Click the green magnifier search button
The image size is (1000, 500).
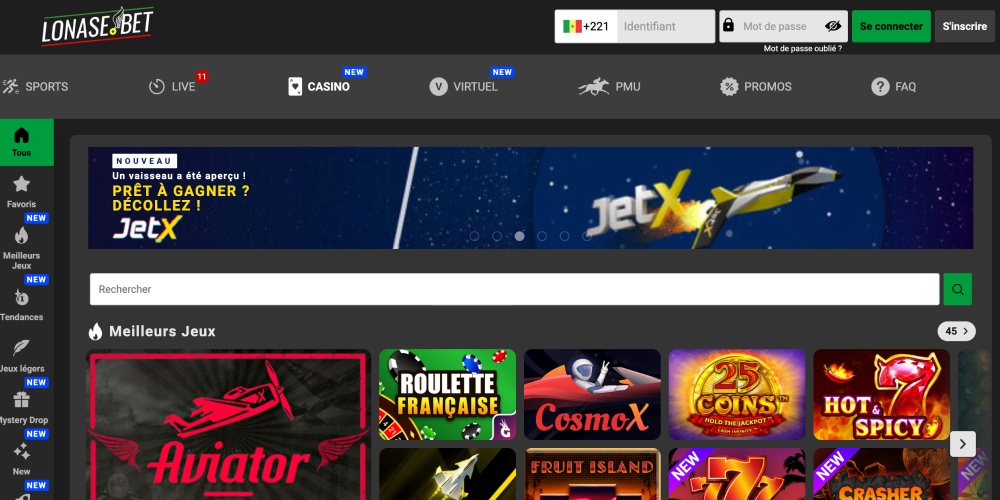(x=957, y=289)
